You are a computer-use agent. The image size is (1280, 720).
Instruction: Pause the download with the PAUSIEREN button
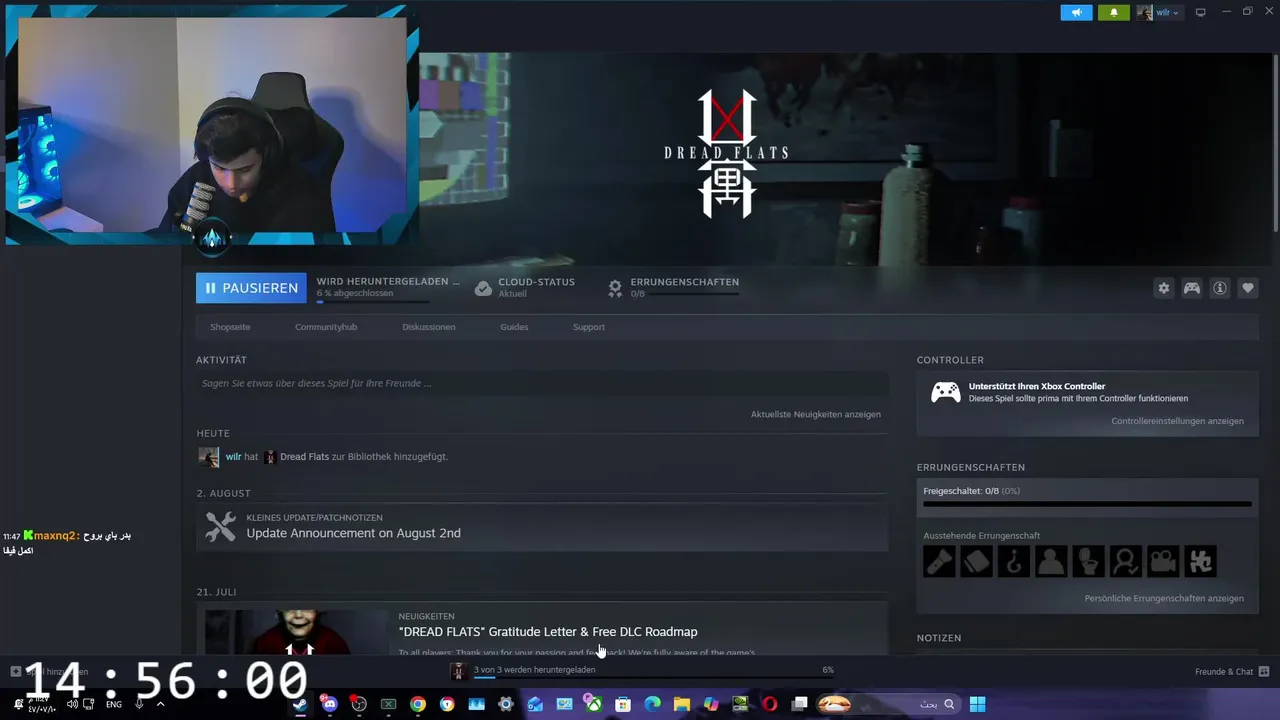click(251, 288)
